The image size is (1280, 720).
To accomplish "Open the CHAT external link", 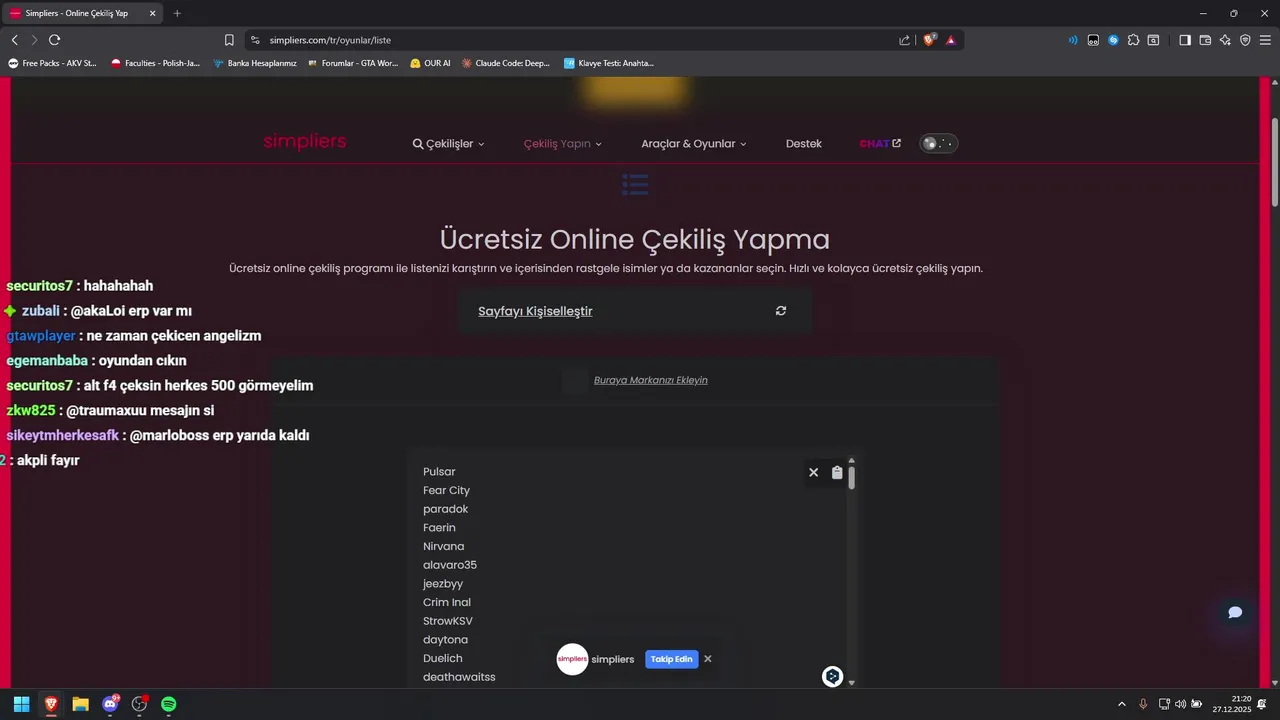I will coord(880,144).
